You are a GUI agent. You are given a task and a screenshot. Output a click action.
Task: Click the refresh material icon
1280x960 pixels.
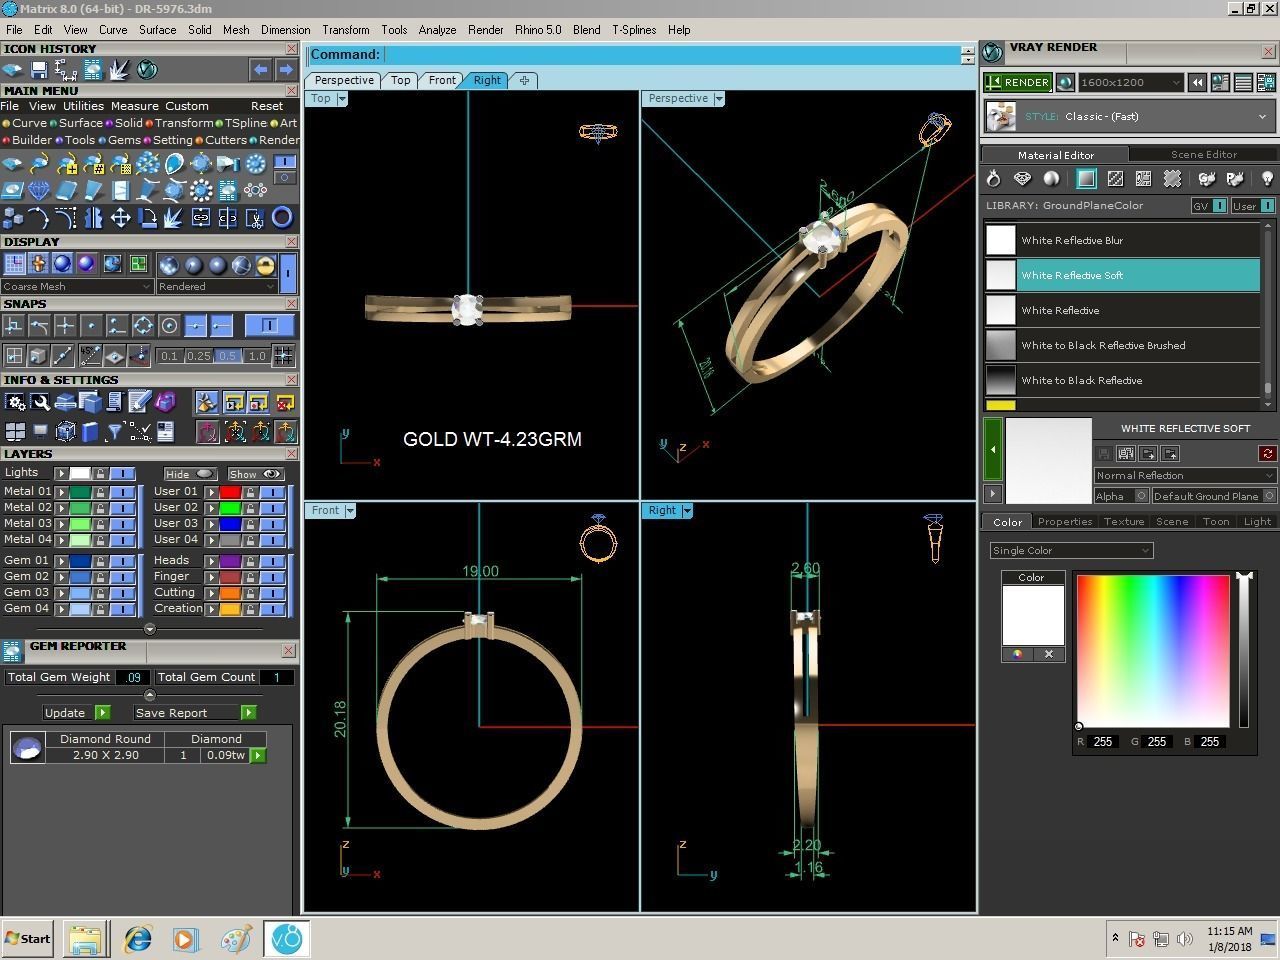(1268, 454)
